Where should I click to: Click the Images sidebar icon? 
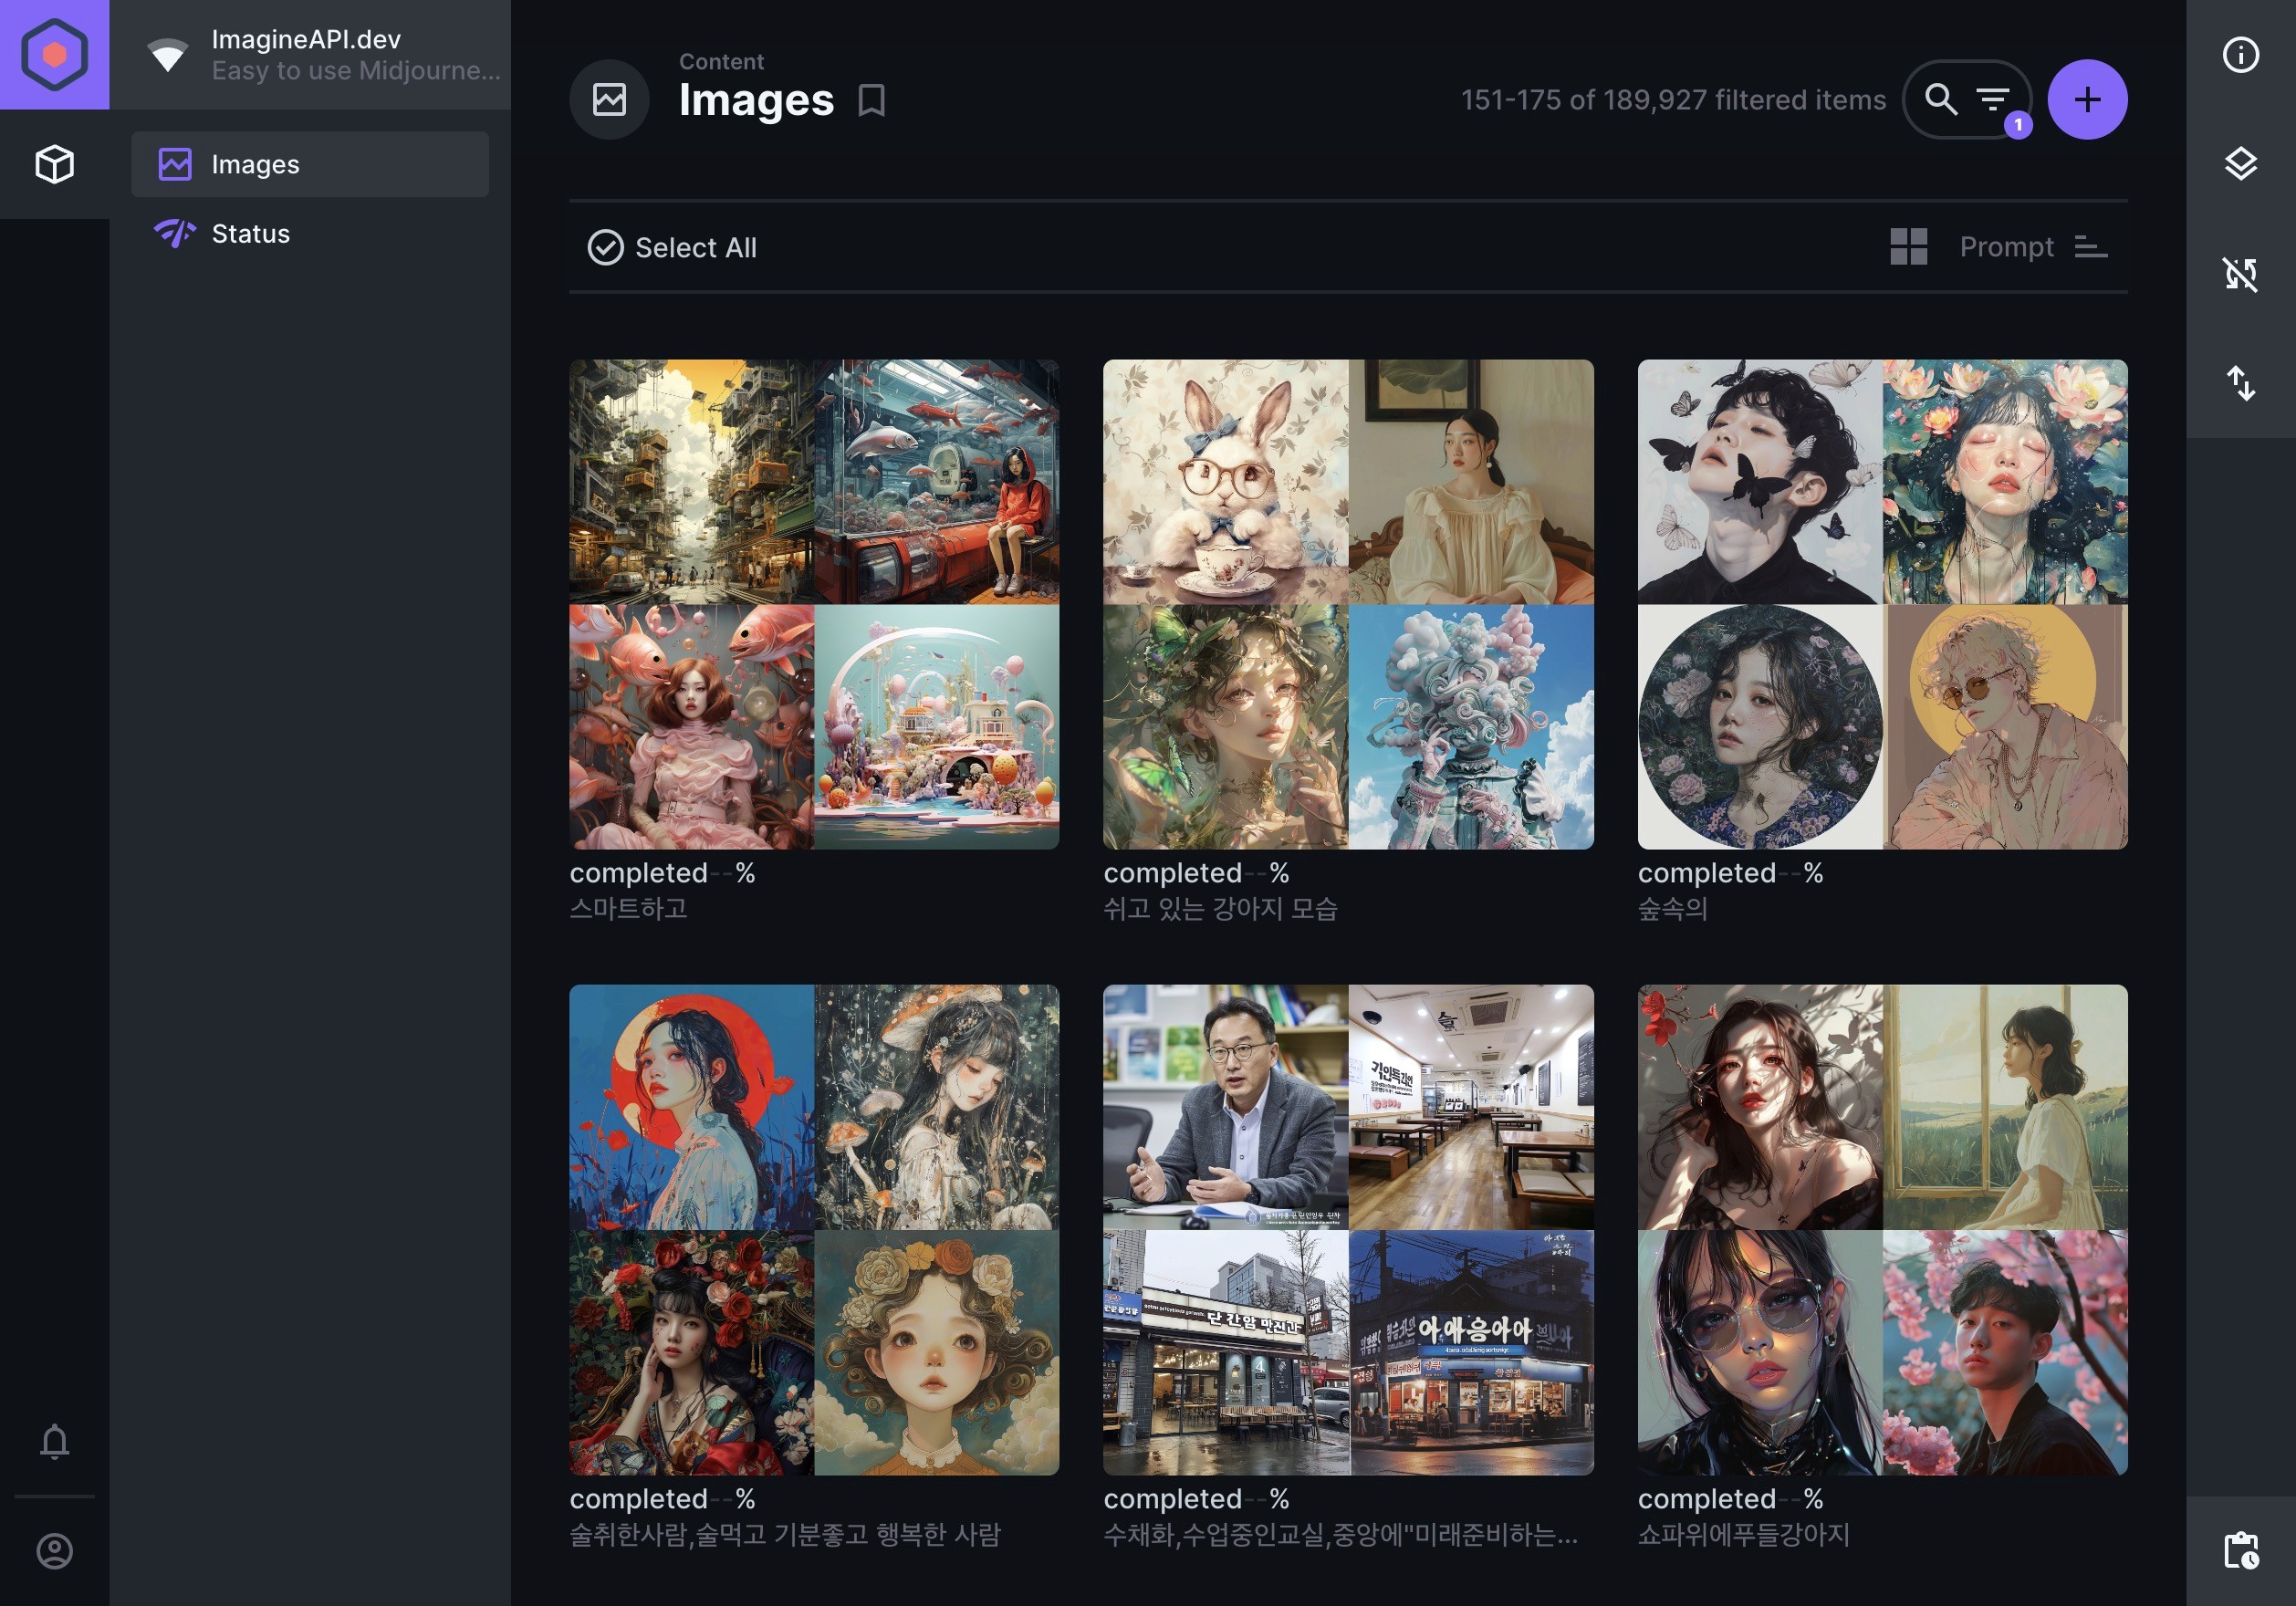pos(172,164)
